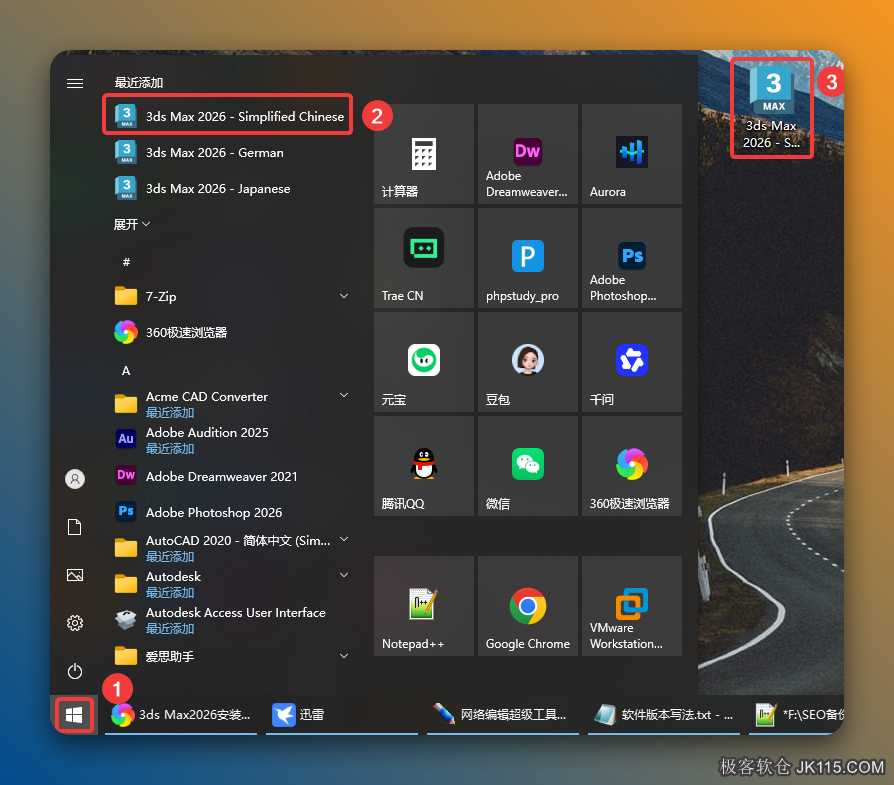
Task: Click the 最近添加 section heading
Action: [139, 83]
